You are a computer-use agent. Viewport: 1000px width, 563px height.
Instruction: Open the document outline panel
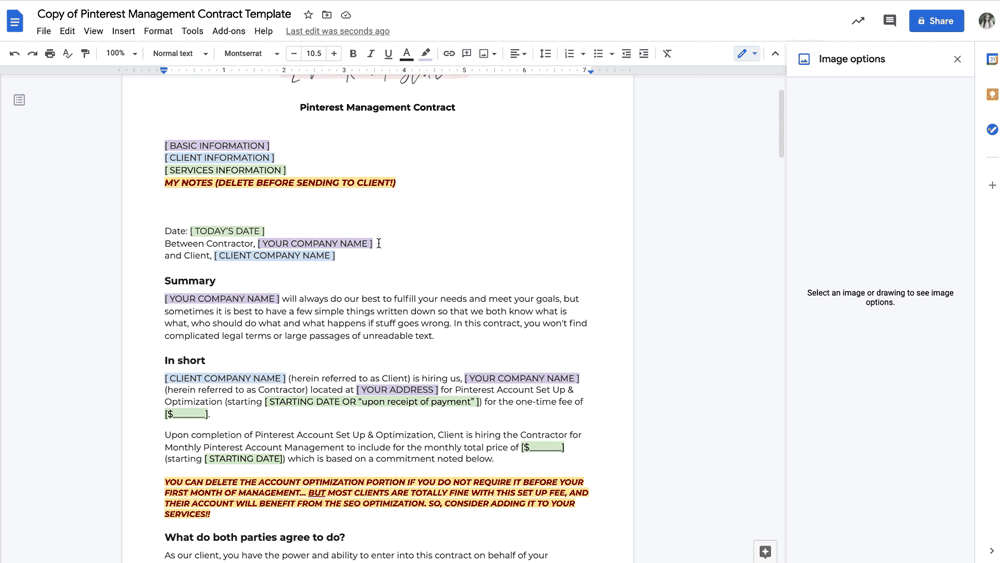click(19, 100)
